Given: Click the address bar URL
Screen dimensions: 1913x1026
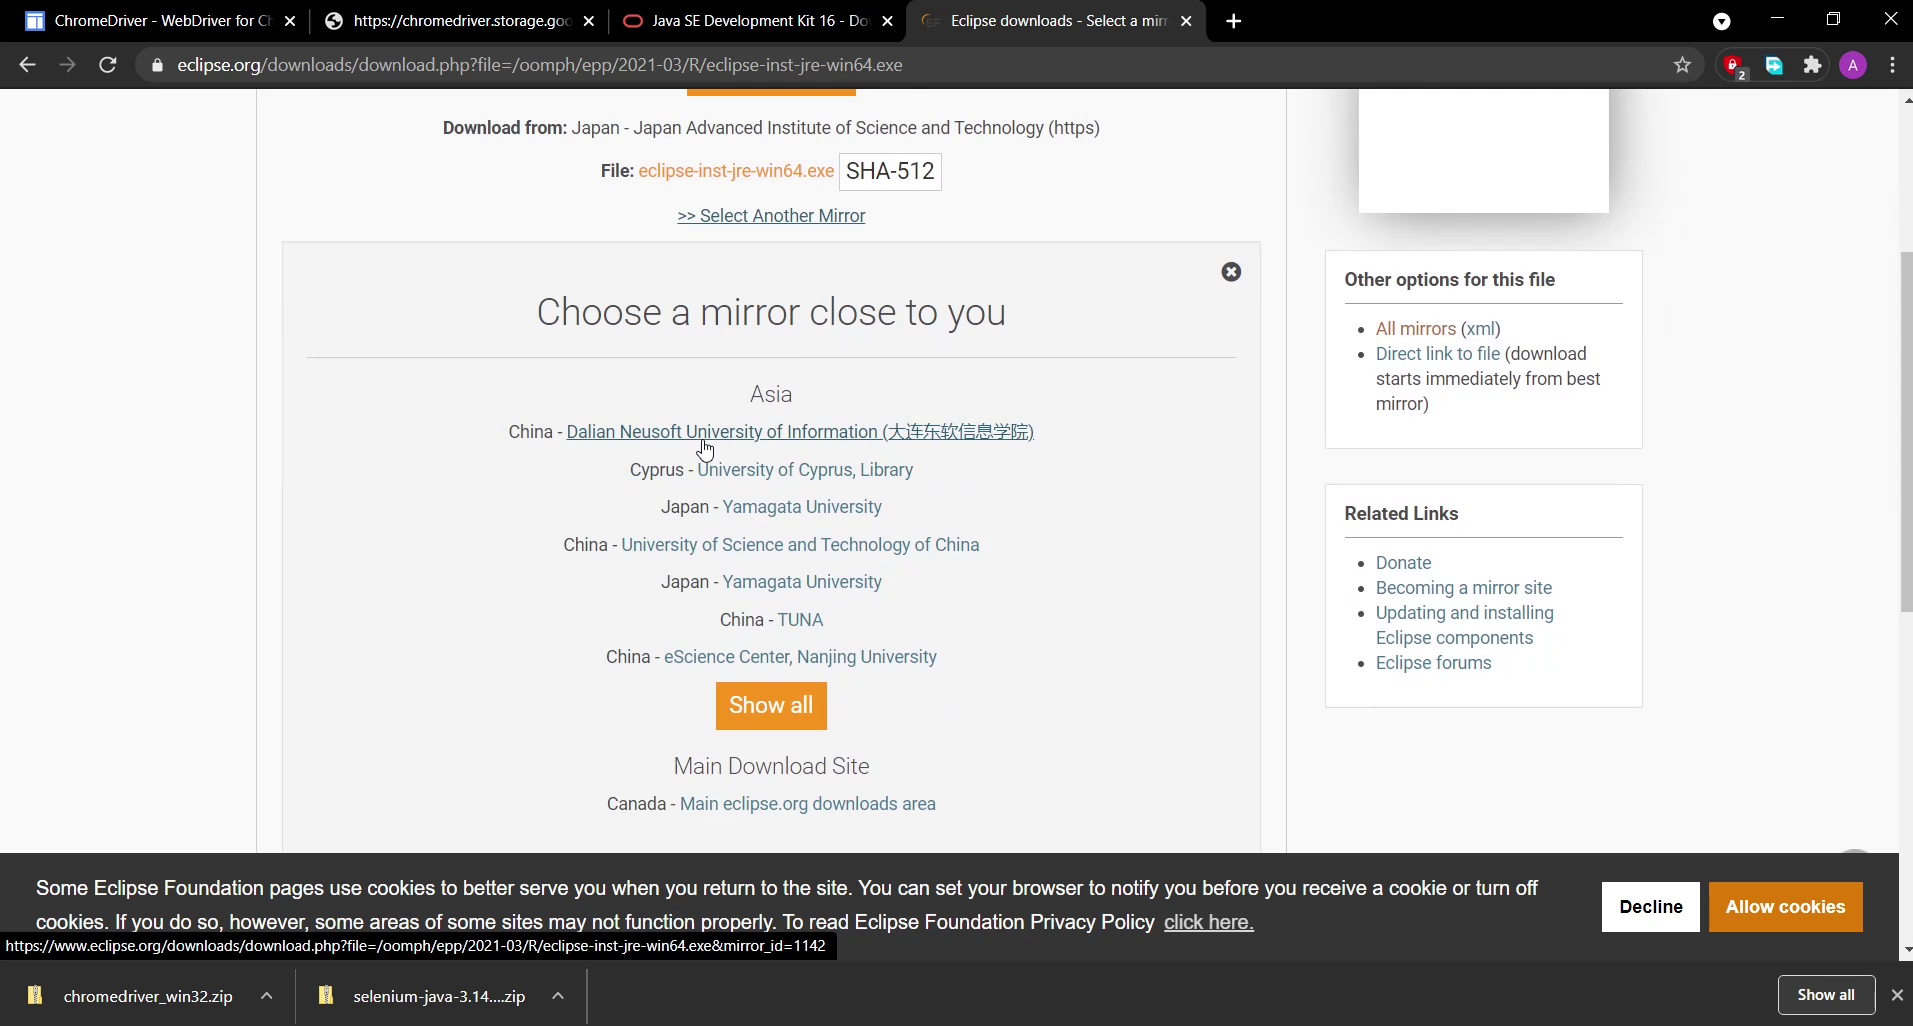Looking at the screenshot, I should pyautogui.click(x=540, y=65).
